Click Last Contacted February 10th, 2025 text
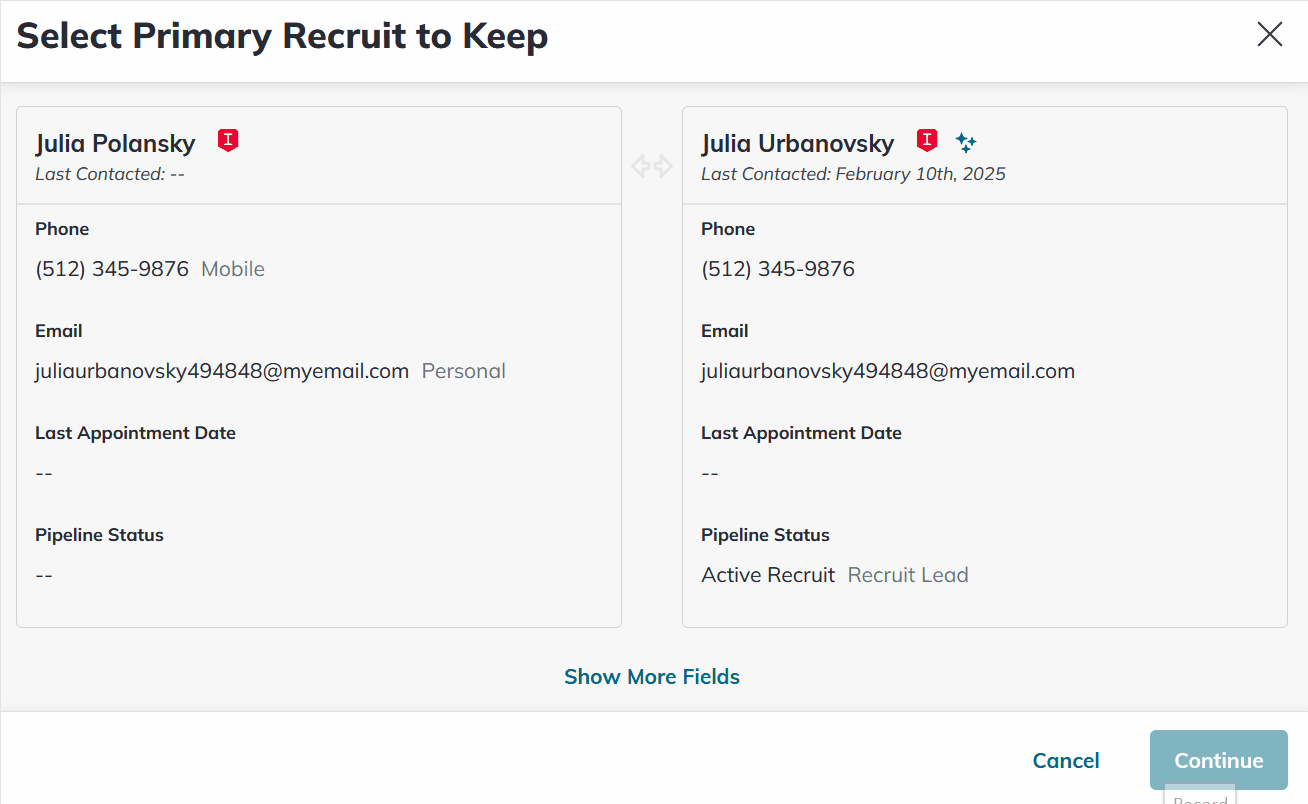The width and height of the screenshot is (1308, 804). click(853, 174)
